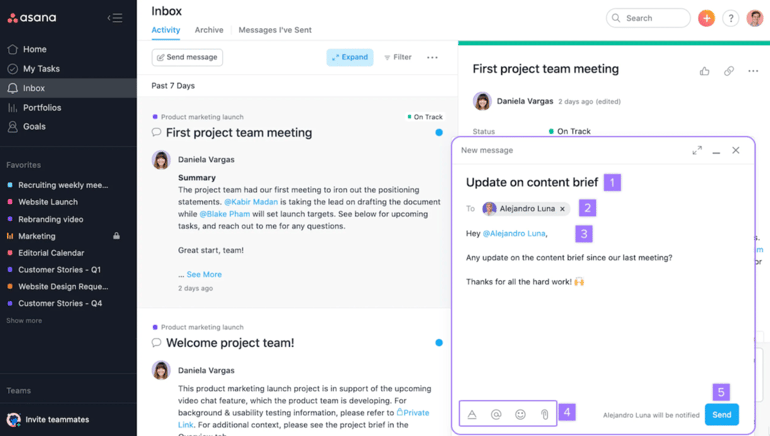Open the text formatting icon in composer
Image resolution: width=770 pixels, height=436 pixels.
tap(472, 414)
